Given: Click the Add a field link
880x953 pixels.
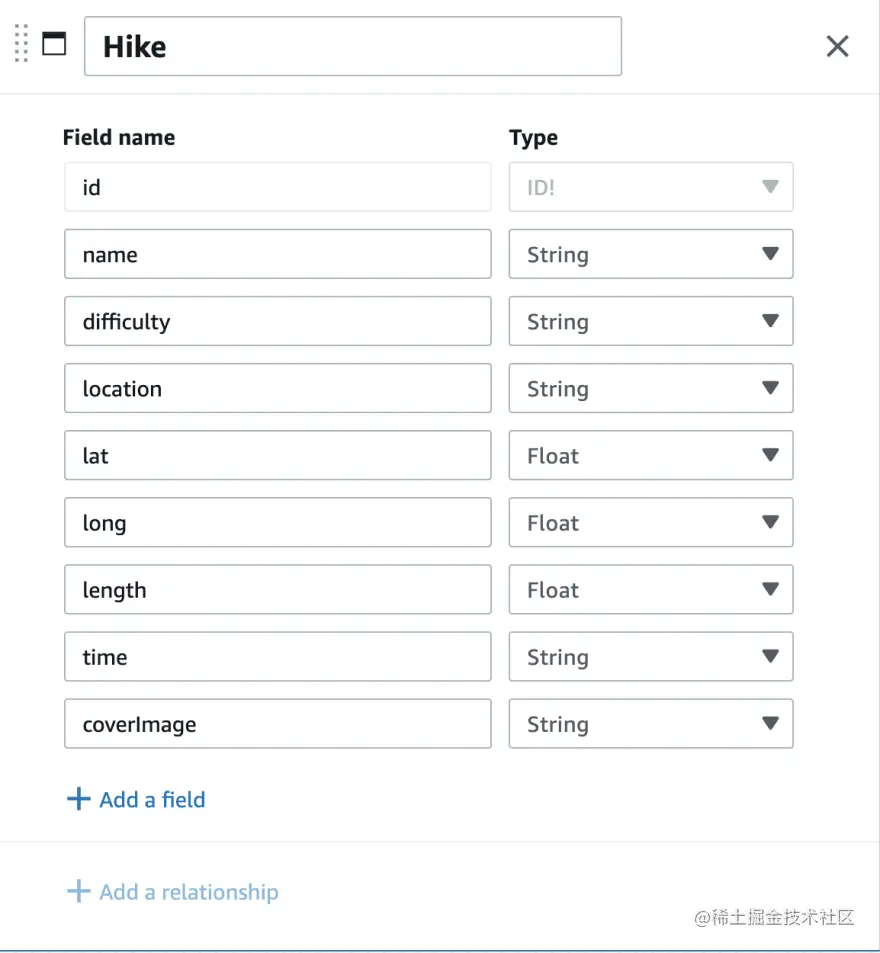Looking at the screenshot, I should pos(152,799).
